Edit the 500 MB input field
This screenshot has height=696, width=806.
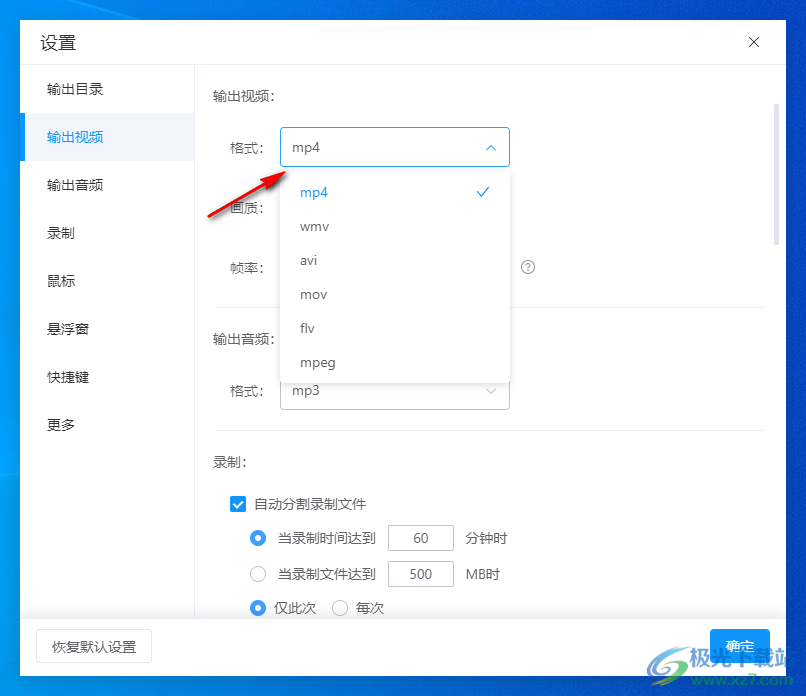(x=421, y=574)
